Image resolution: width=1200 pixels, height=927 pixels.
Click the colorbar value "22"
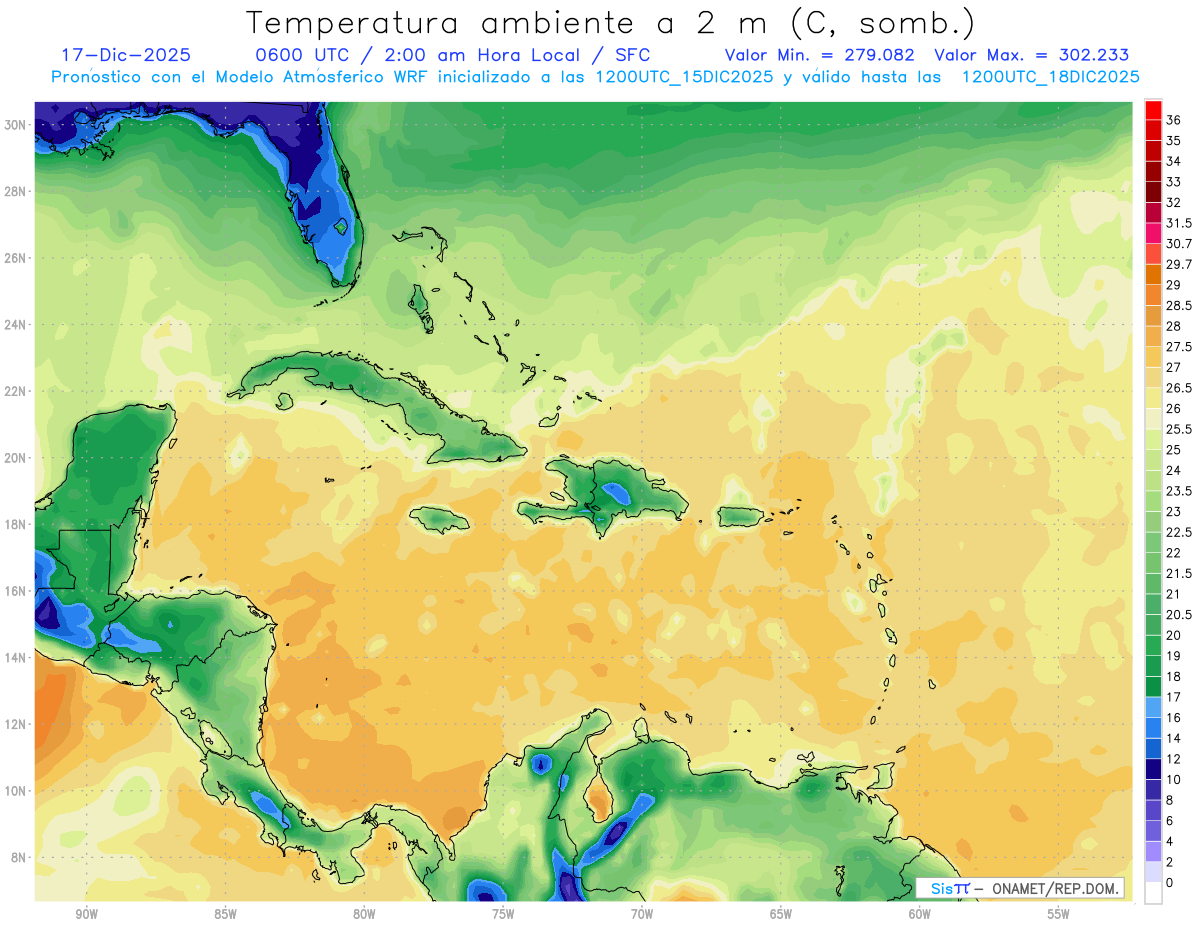pos(1174,553)
